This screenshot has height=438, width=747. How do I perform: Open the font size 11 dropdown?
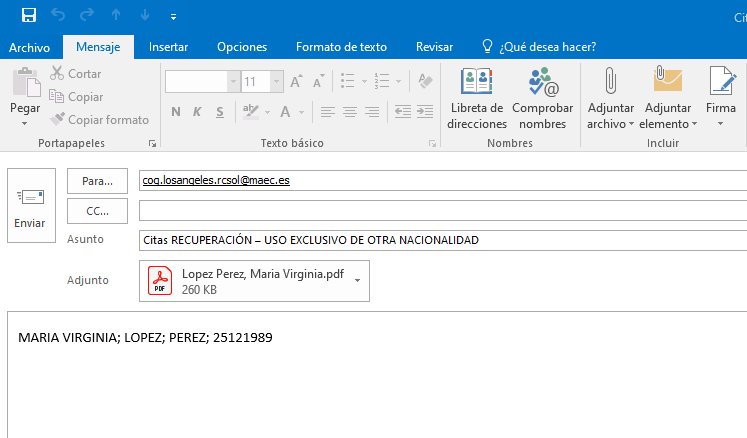pos(276,81)
